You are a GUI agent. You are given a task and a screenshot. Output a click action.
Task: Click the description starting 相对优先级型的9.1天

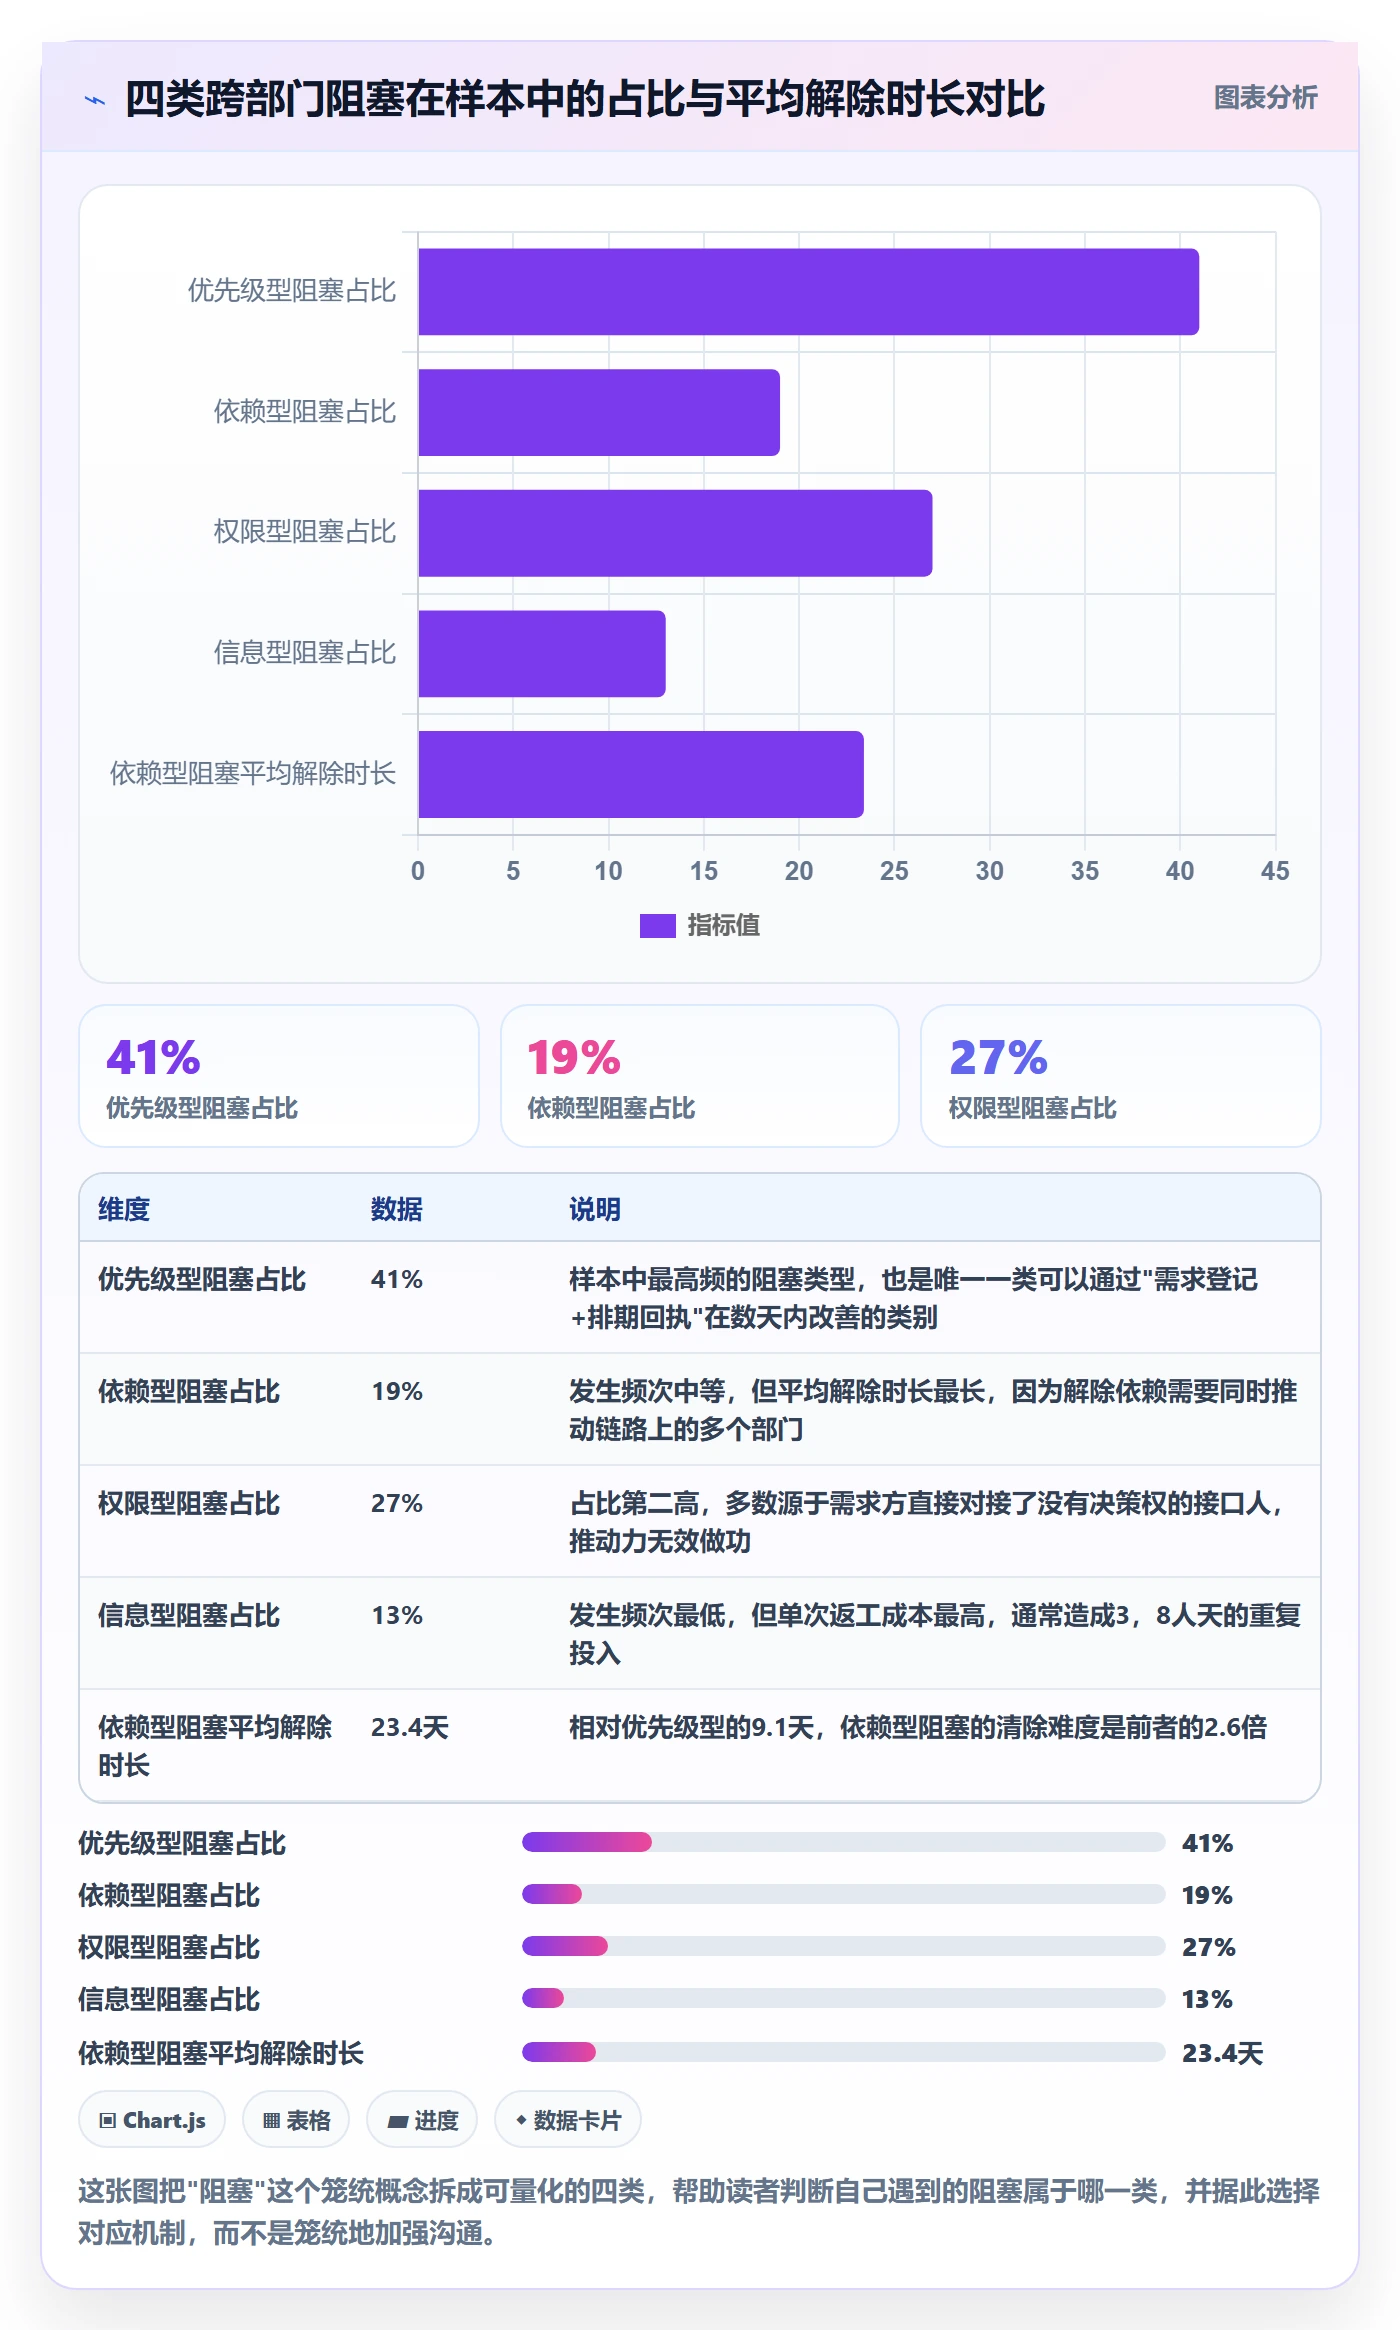[x=918, y=1727]
